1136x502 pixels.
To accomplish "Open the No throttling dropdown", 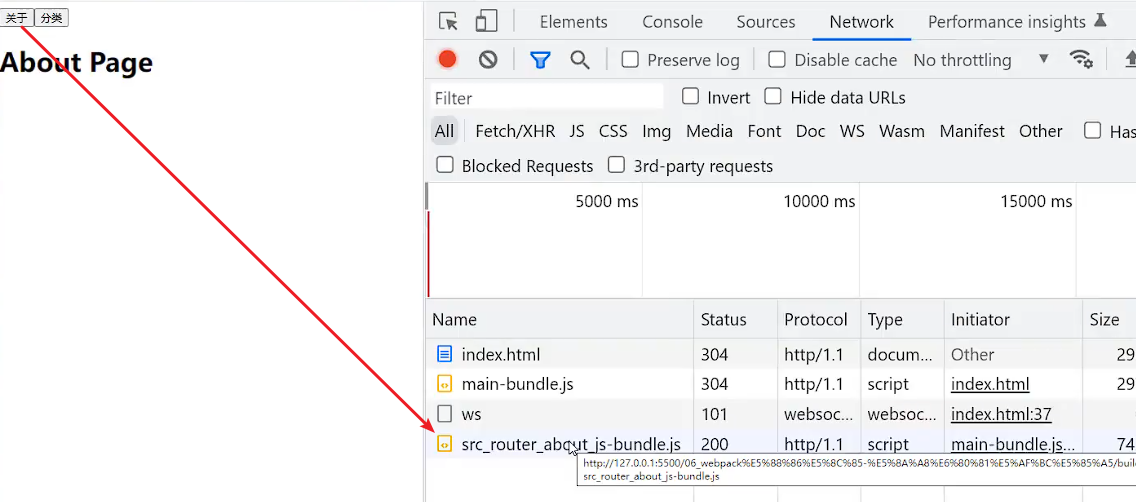I will point(980,60).
